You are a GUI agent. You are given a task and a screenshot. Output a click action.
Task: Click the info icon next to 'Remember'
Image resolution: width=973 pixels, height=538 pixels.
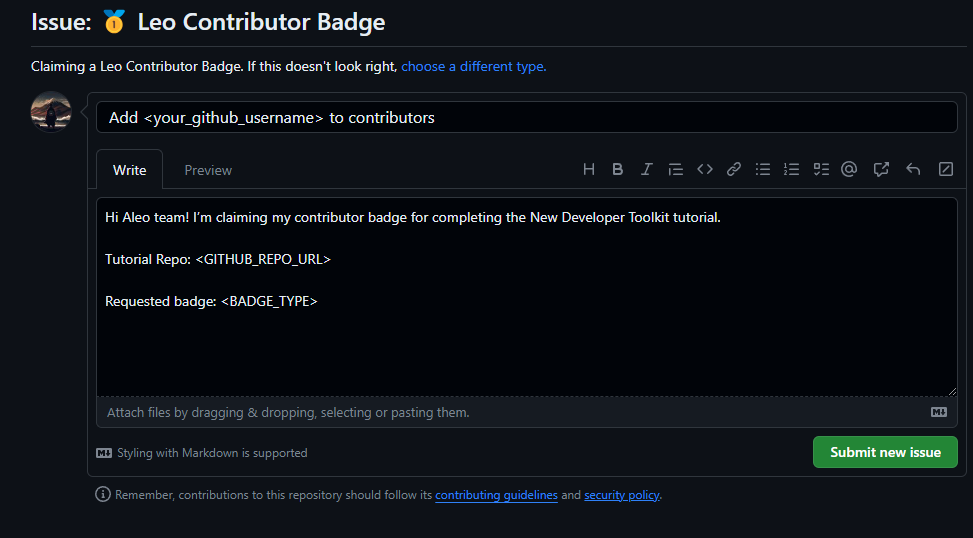pyautogui.click(x=102, y=495)
